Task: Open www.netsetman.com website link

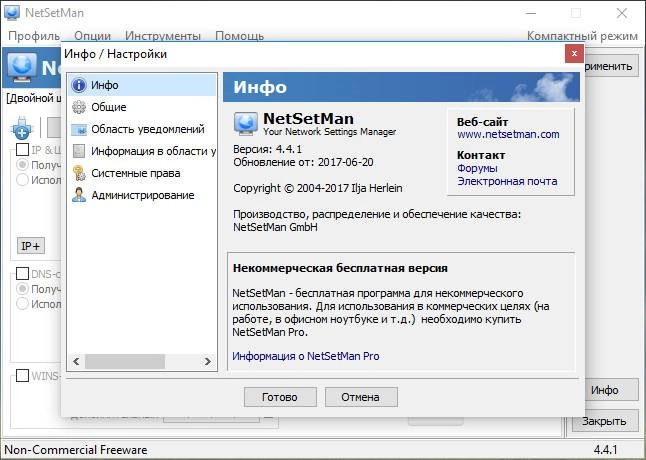Action: [x=508, y=134]
